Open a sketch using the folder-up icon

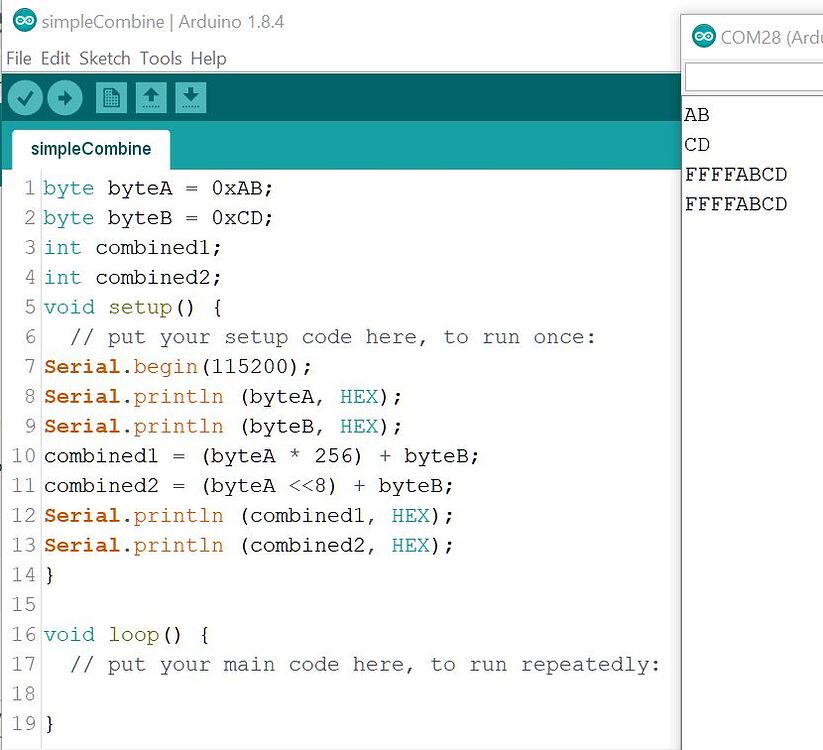[x=152, y=96]
